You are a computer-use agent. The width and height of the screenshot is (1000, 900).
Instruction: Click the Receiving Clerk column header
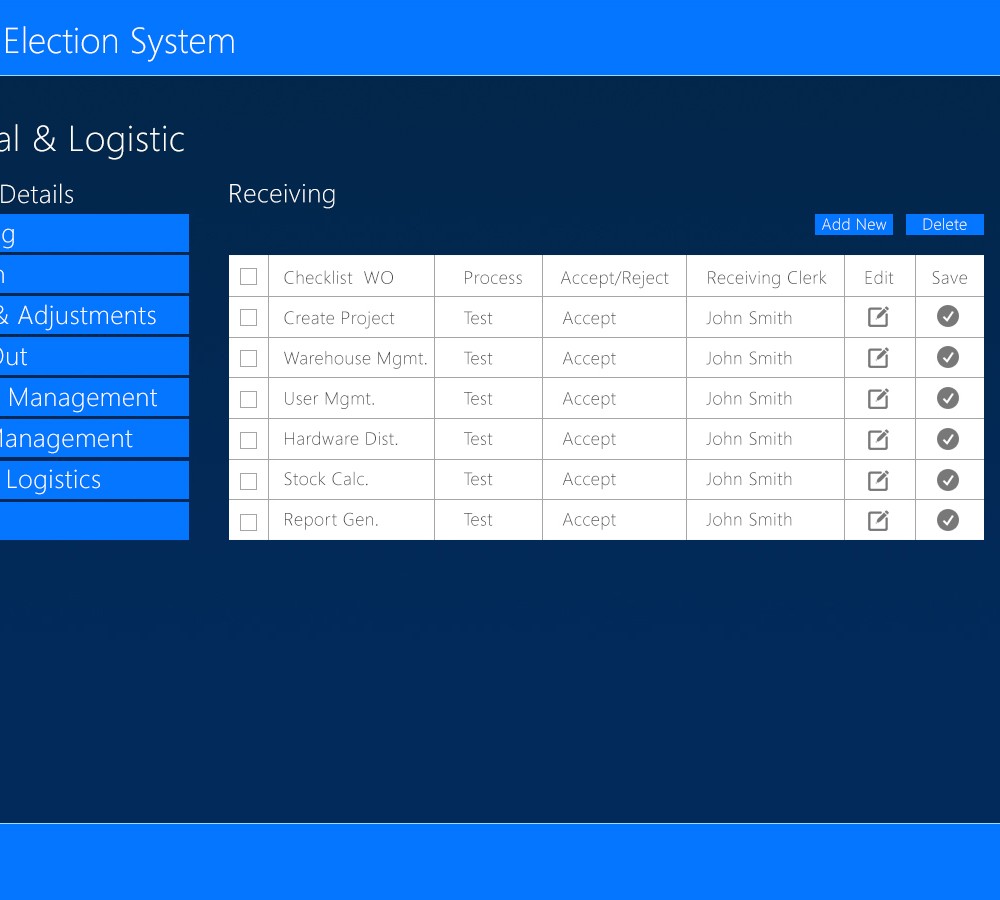(x=766, y=278)
